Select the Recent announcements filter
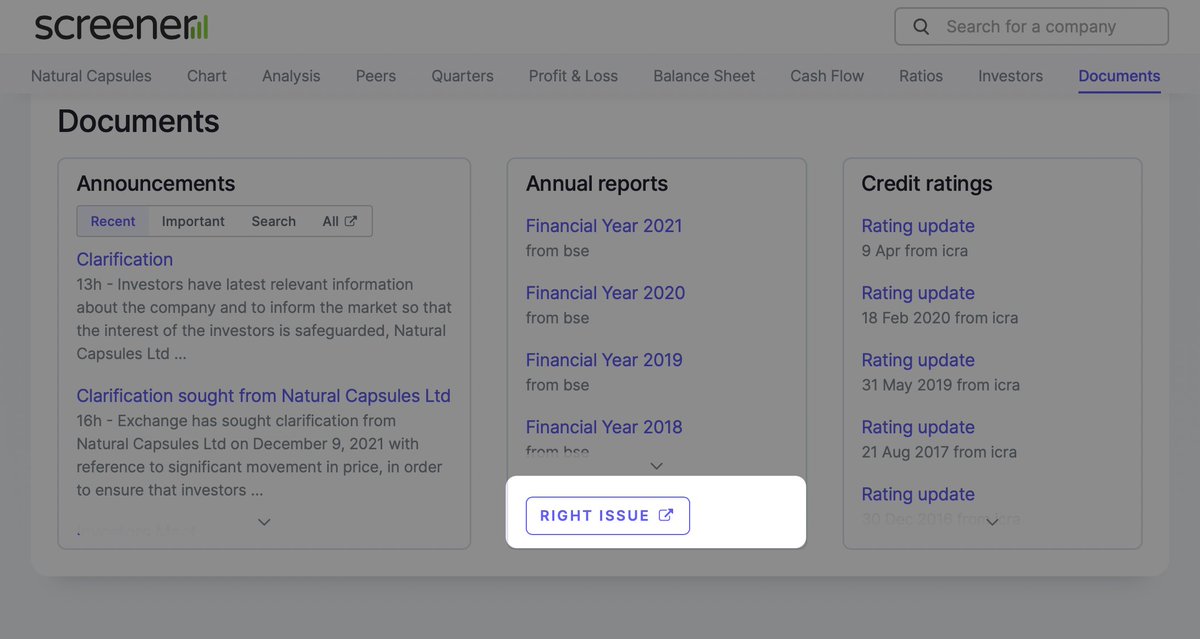The width and height of the screenshot is (1200, 639). click(x=113, y=221)
